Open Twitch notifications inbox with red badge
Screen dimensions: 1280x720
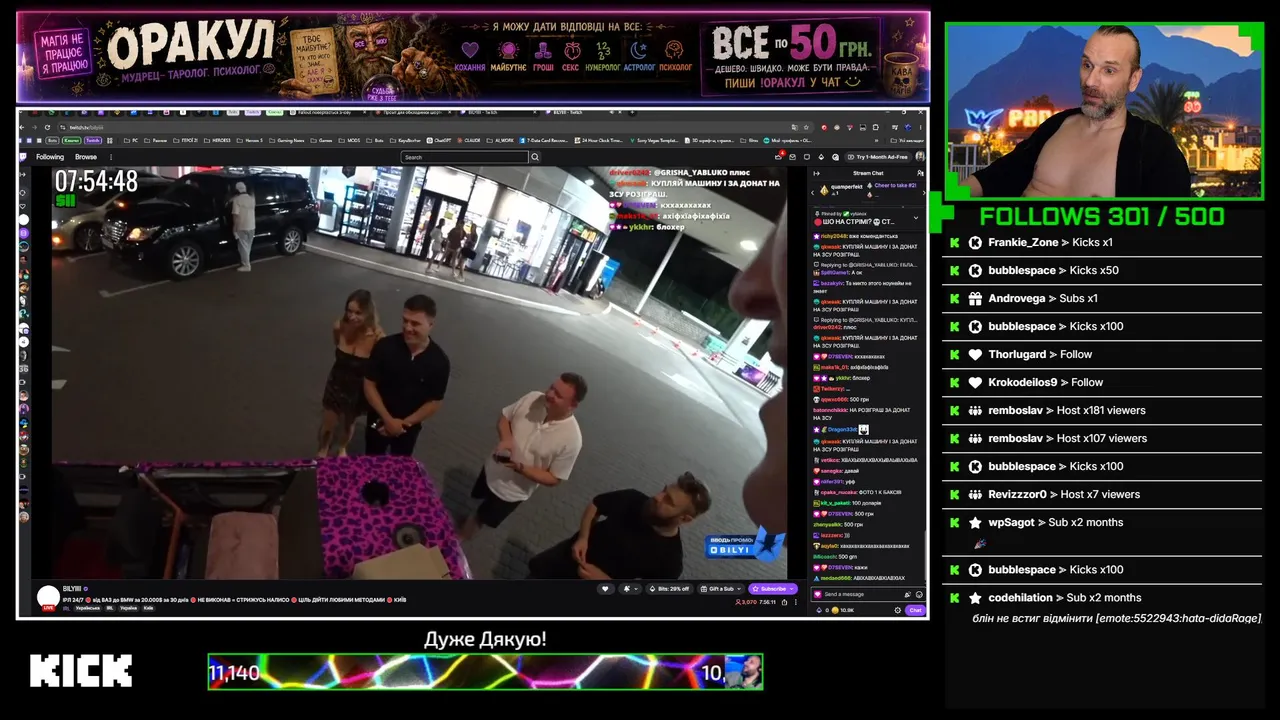[x=779, y=157]
